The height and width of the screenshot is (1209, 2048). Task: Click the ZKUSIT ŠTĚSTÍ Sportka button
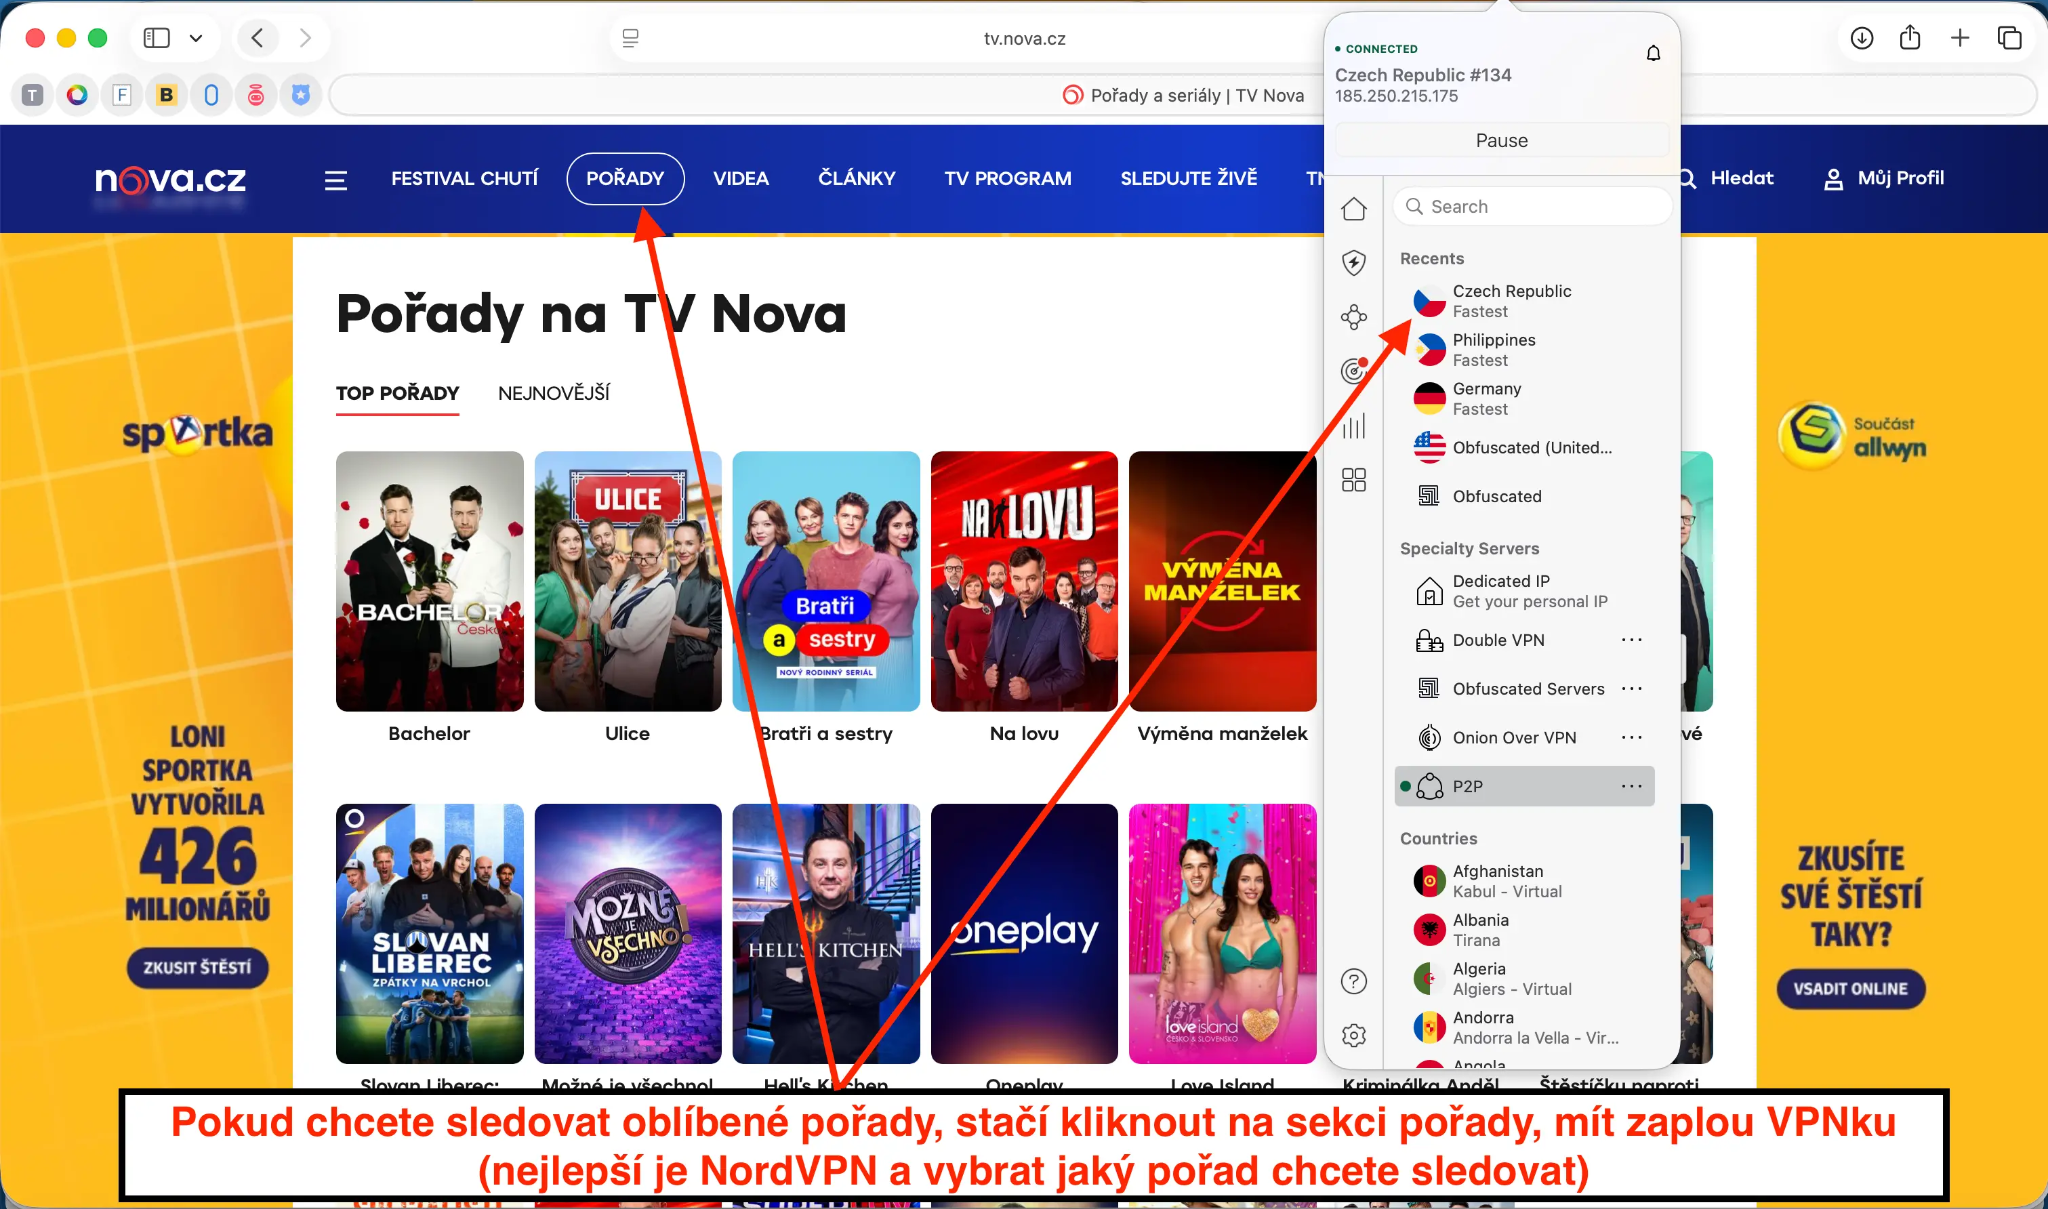coord(197,968)
